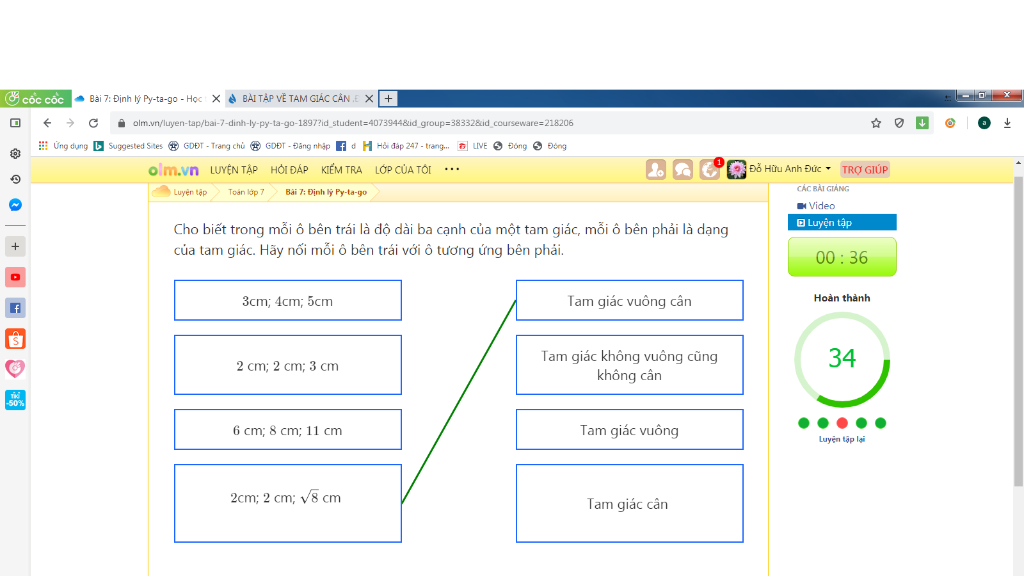Open YouTube icon in sidebar
This screenshot has width=1024, height=576.
[x=15, y=277]
